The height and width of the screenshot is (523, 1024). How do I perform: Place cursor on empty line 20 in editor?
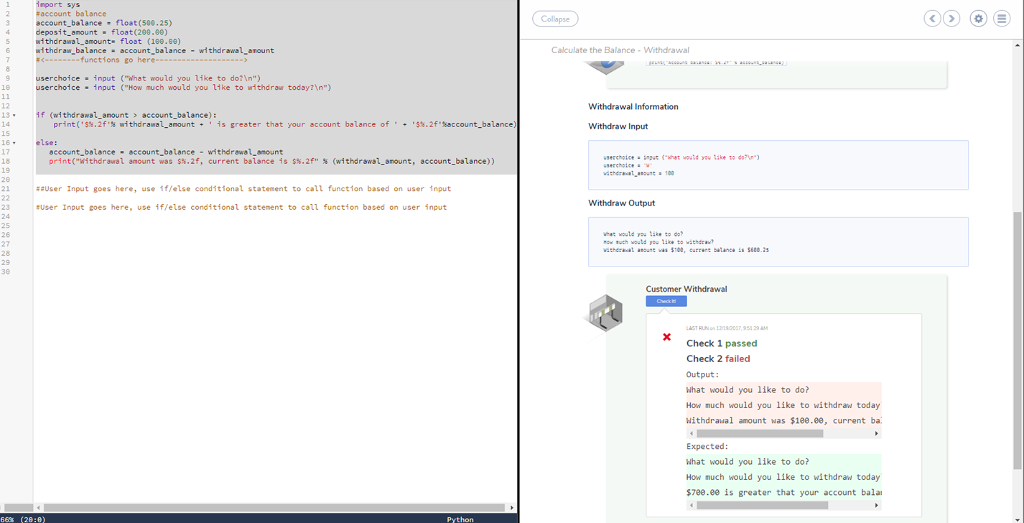click(x=200, y=180)
